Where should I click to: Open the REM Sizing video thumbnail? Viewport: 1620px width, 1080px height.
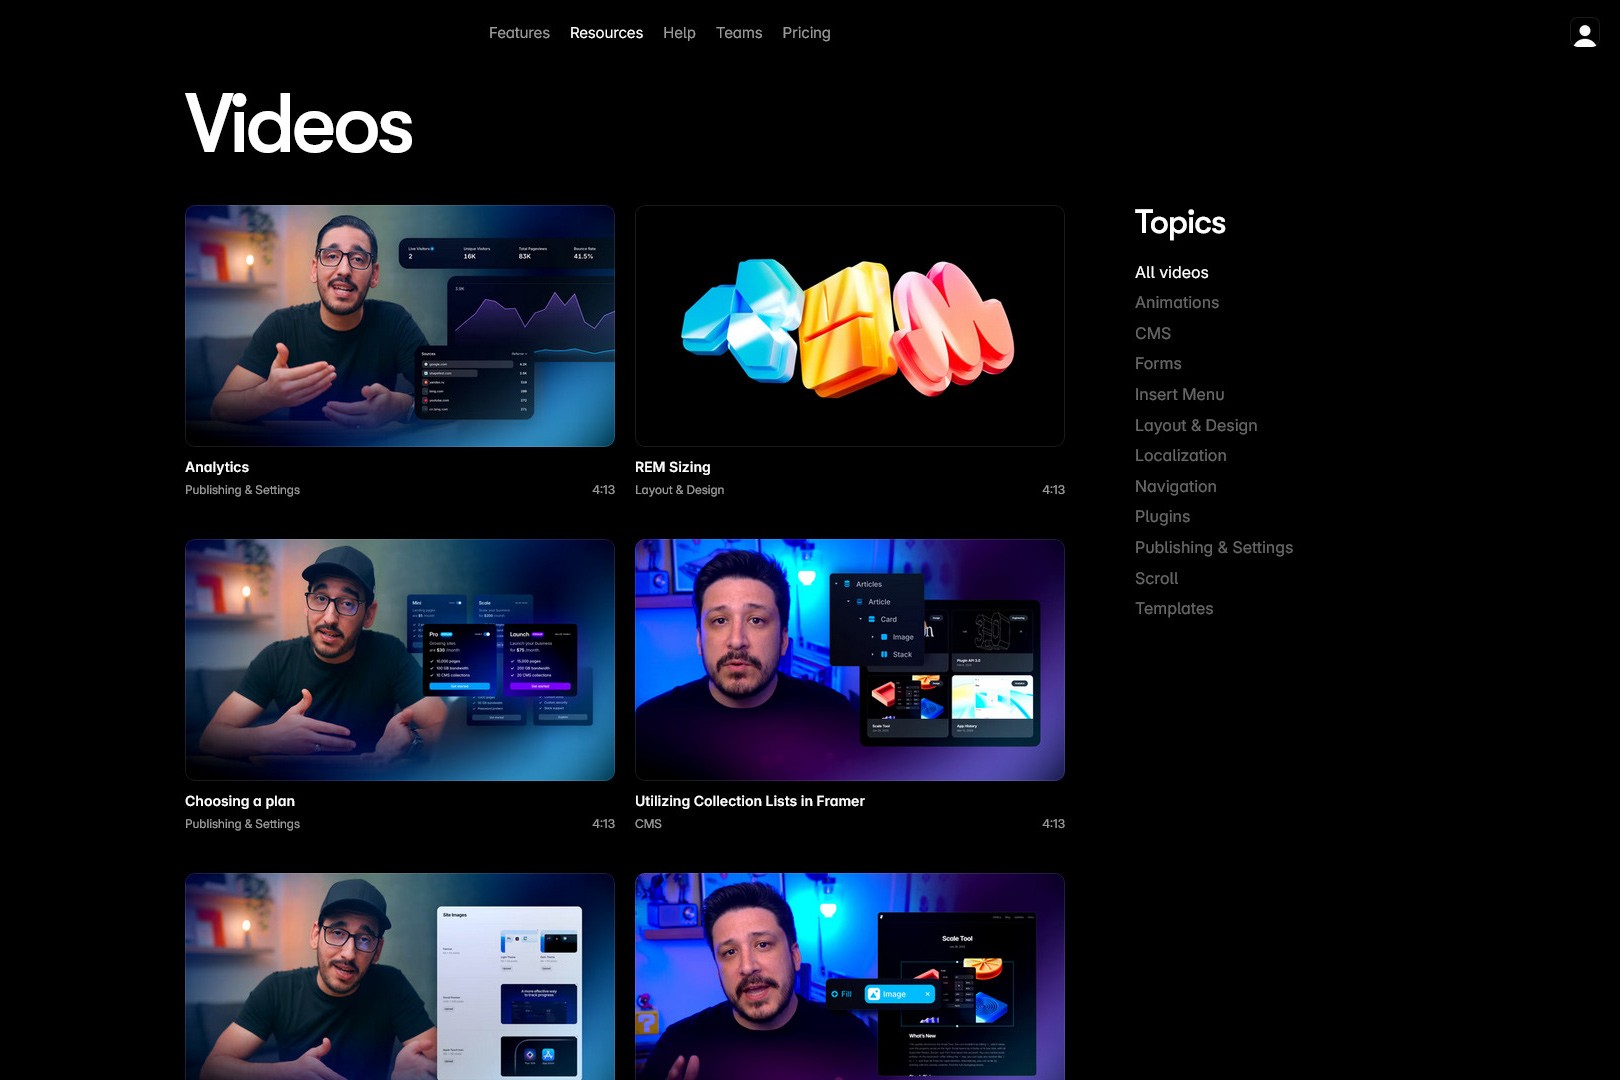pyautogui.click(x=850, y=326)
